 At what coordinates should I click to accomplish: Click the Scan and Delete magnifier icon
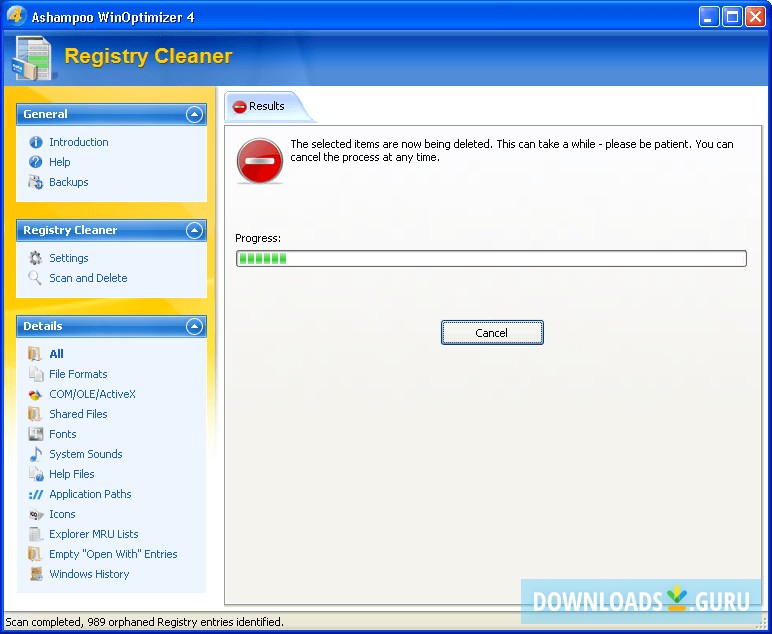click(x=35, y=278)
